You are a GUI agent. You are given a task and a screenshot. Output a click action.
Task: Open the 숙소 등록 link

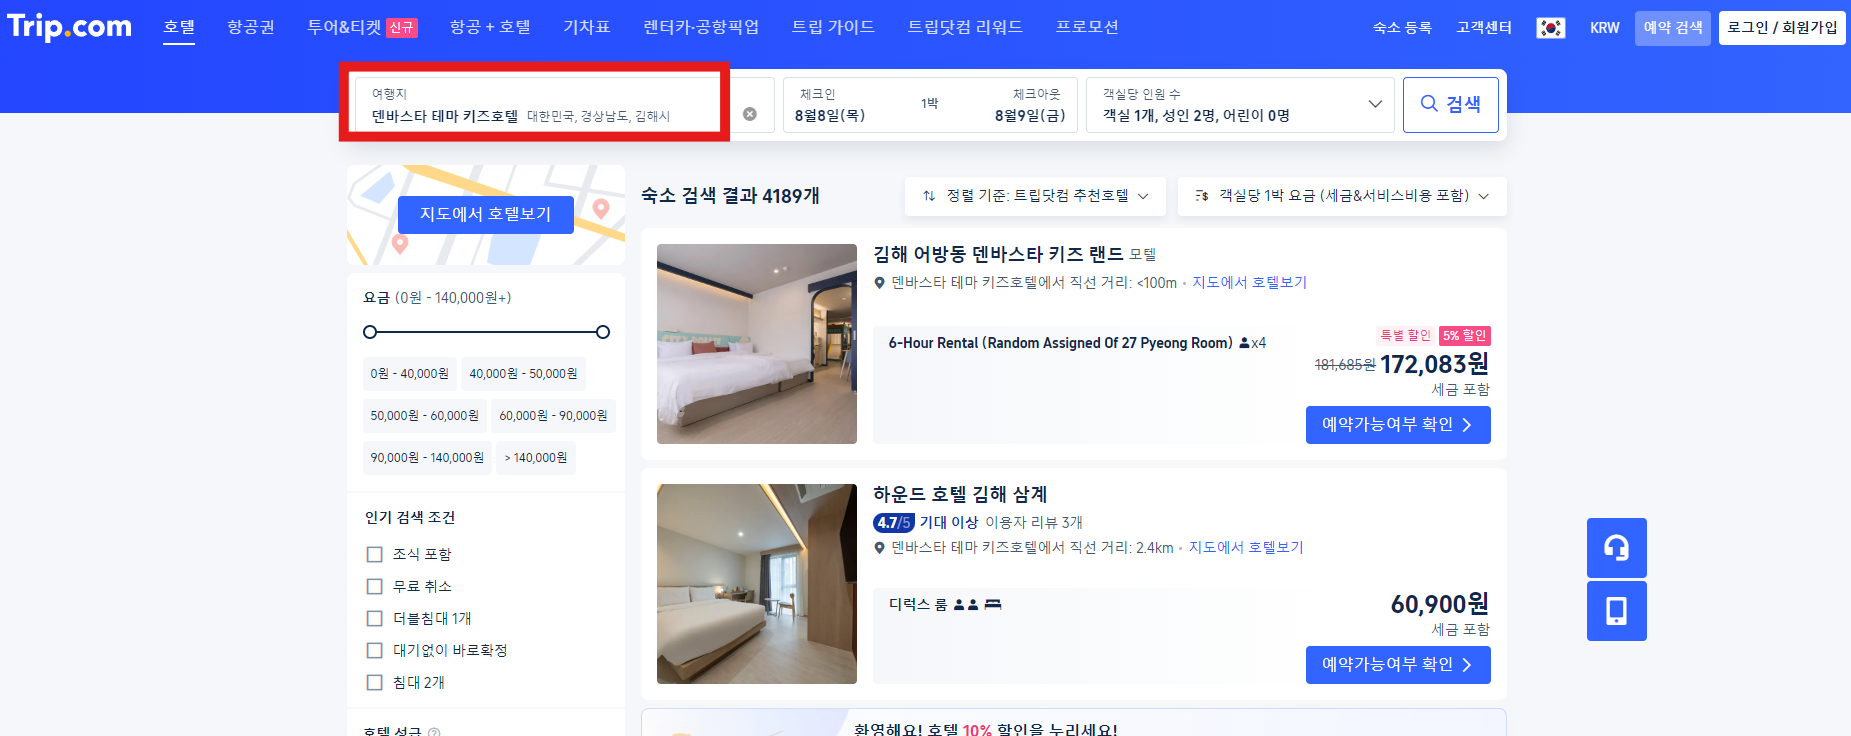click(1402, 28)
